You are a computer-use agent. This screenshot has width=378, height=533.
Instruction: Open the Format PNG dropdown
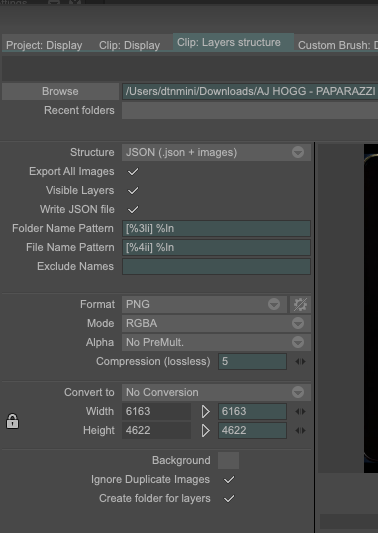click(204, 304)
